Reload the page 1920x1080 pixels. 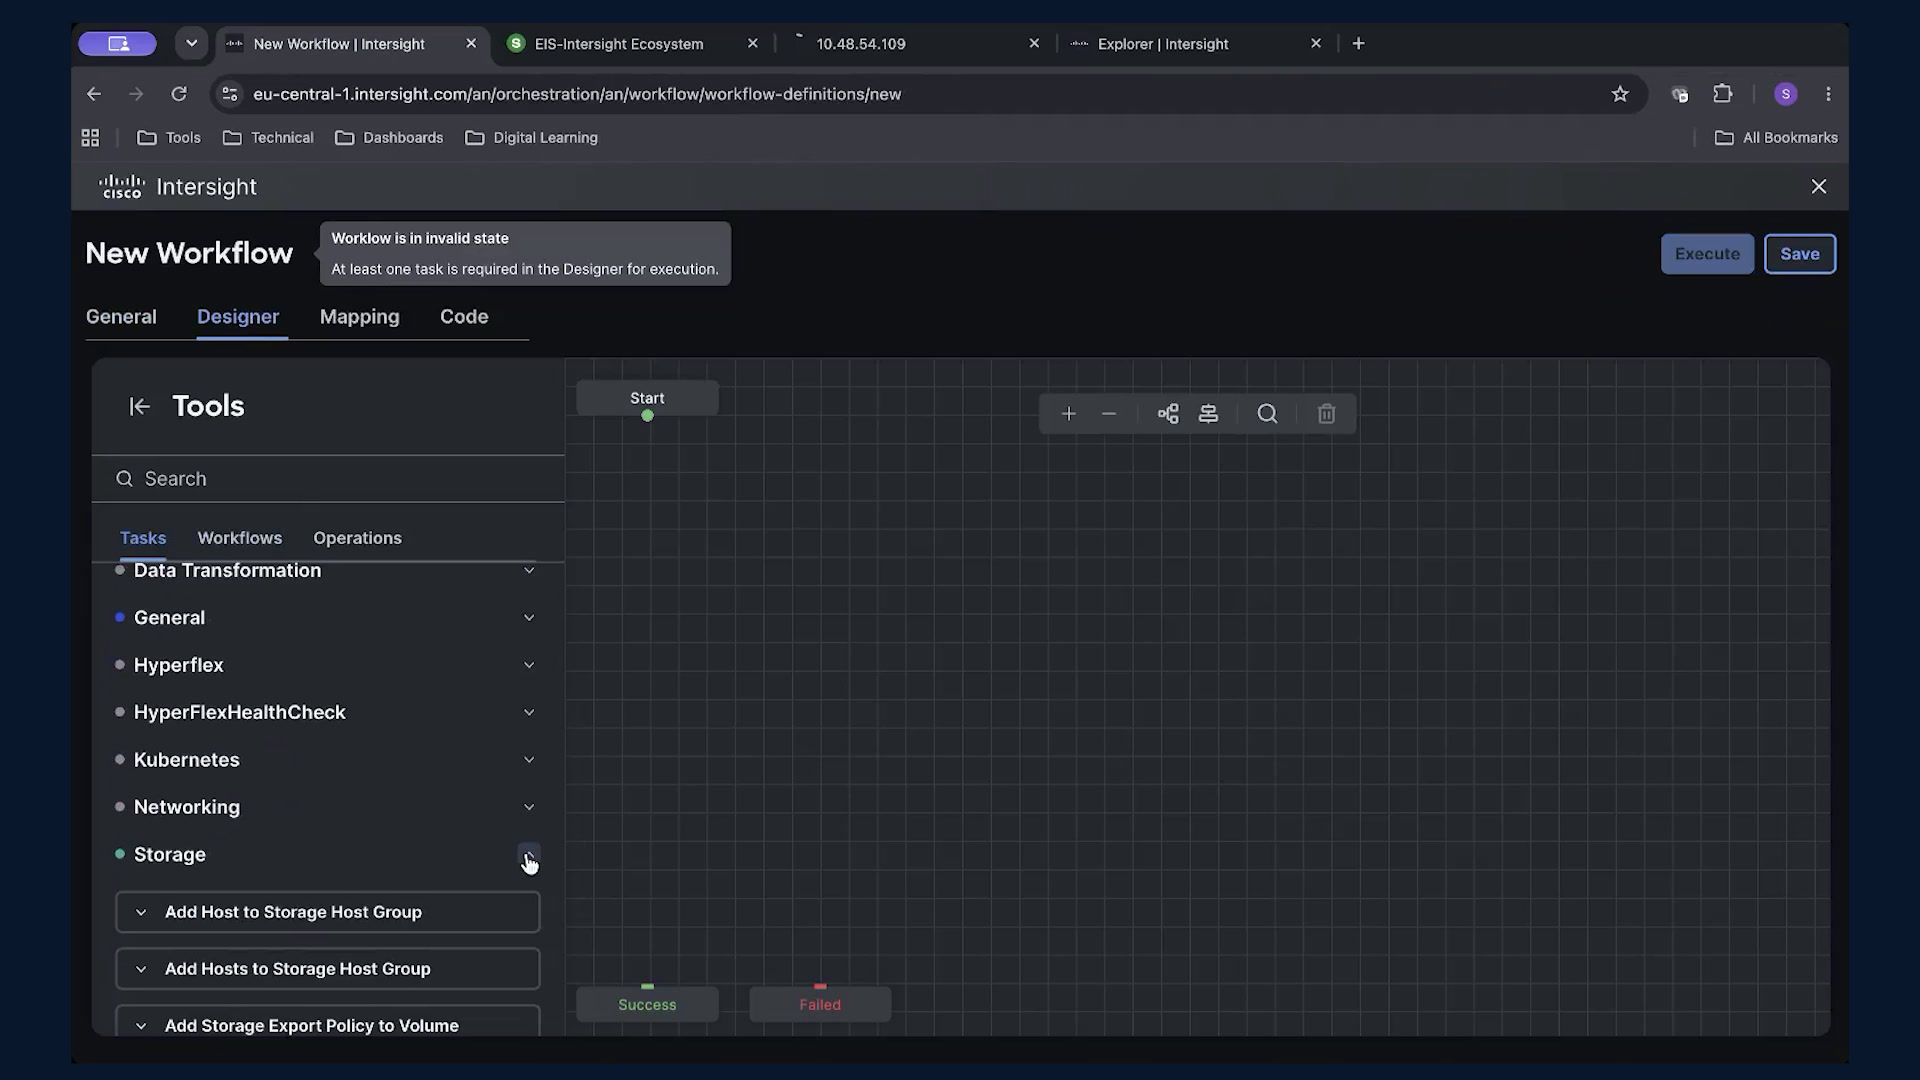point(179,94)
